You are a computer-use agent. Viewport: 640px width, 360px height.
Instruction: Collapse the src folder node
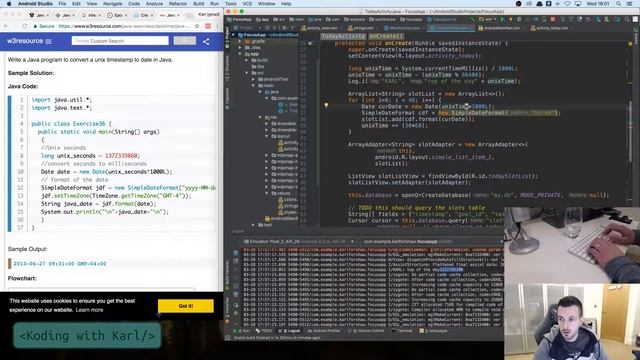point(247,73)
